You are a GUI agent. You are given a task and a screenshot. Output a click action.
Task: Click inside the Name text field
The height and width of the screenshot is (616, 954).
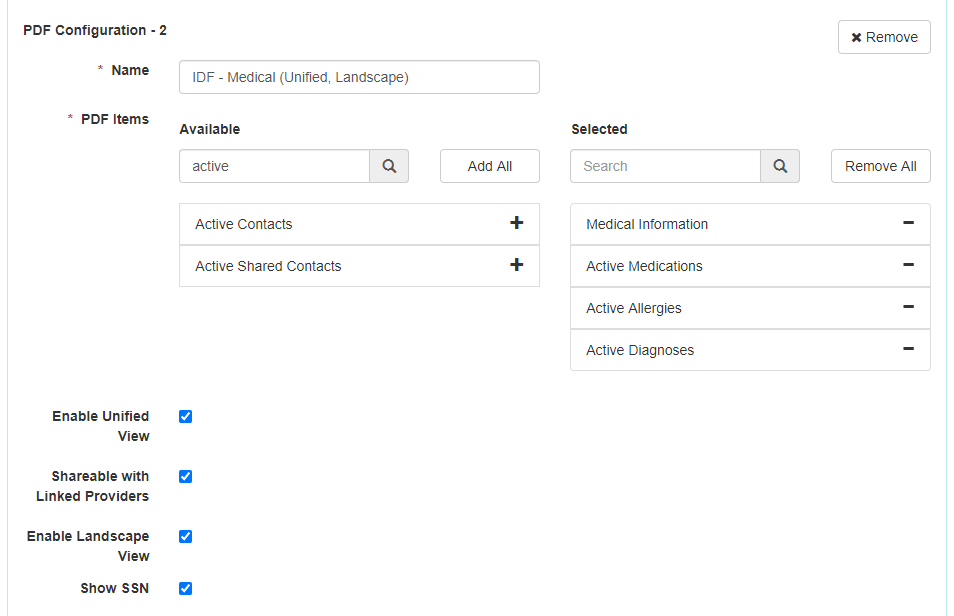358,77
